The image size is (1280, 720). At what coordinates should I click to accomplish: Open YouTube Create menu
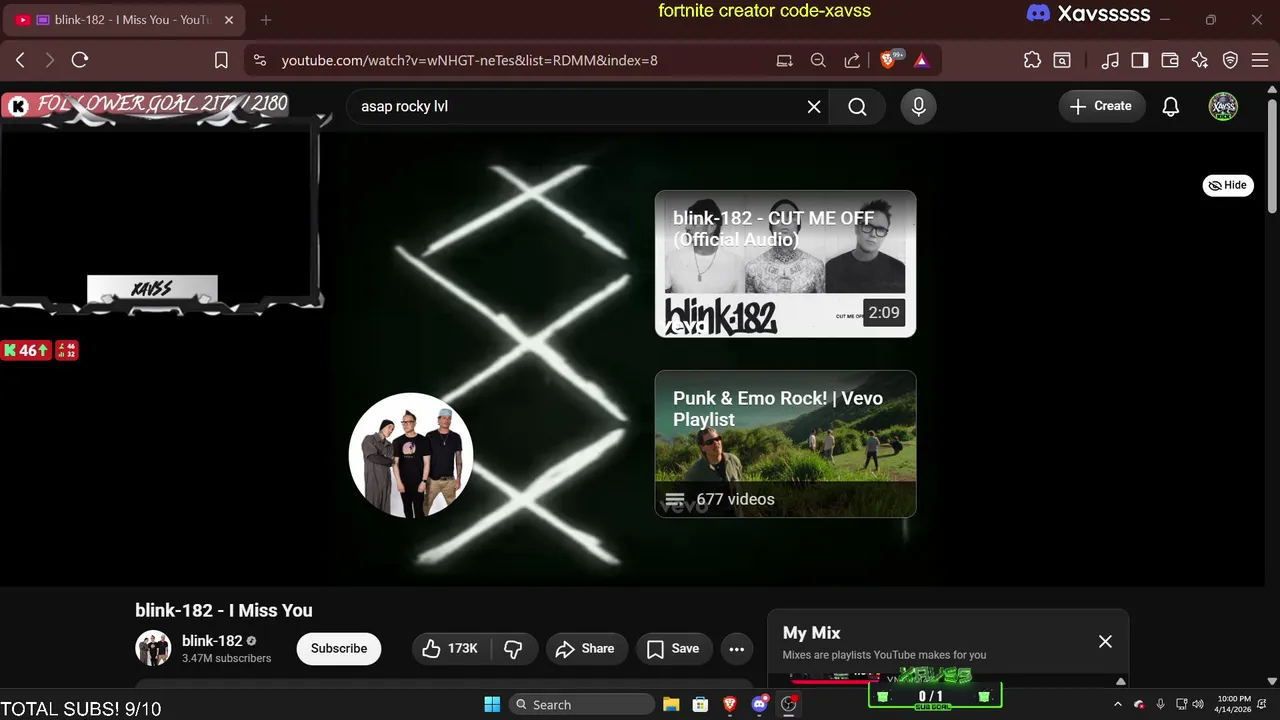(1101, 106)
